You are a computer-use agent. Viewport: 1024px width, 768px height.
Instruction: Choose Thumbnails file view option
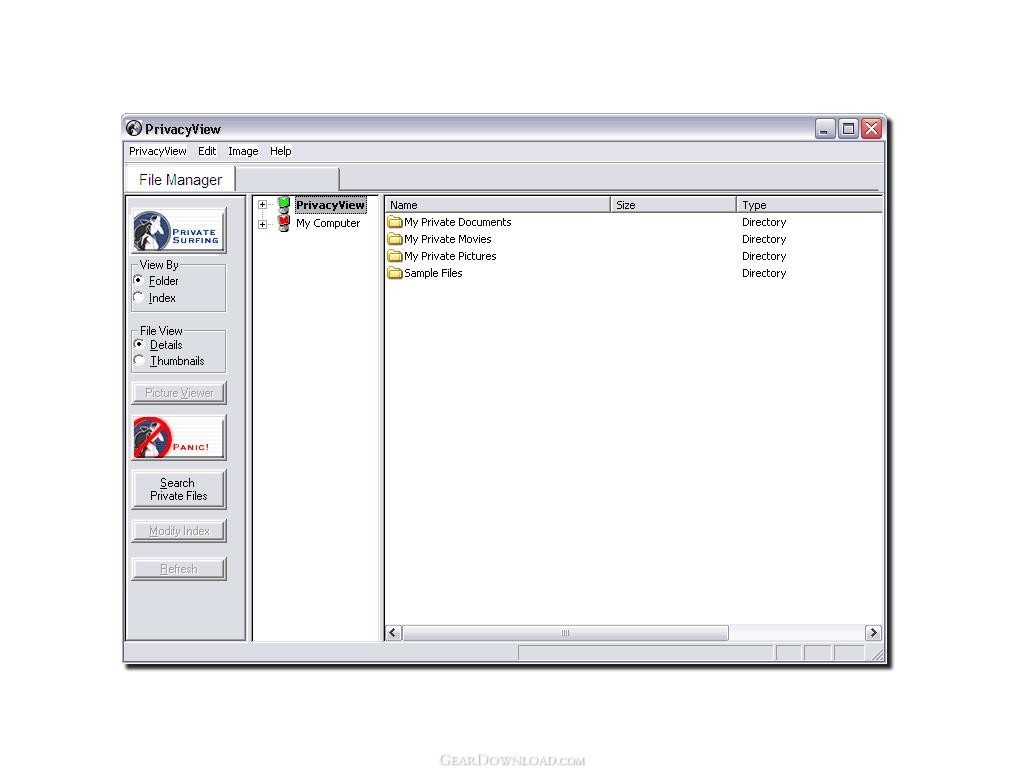tap(139, 360)
